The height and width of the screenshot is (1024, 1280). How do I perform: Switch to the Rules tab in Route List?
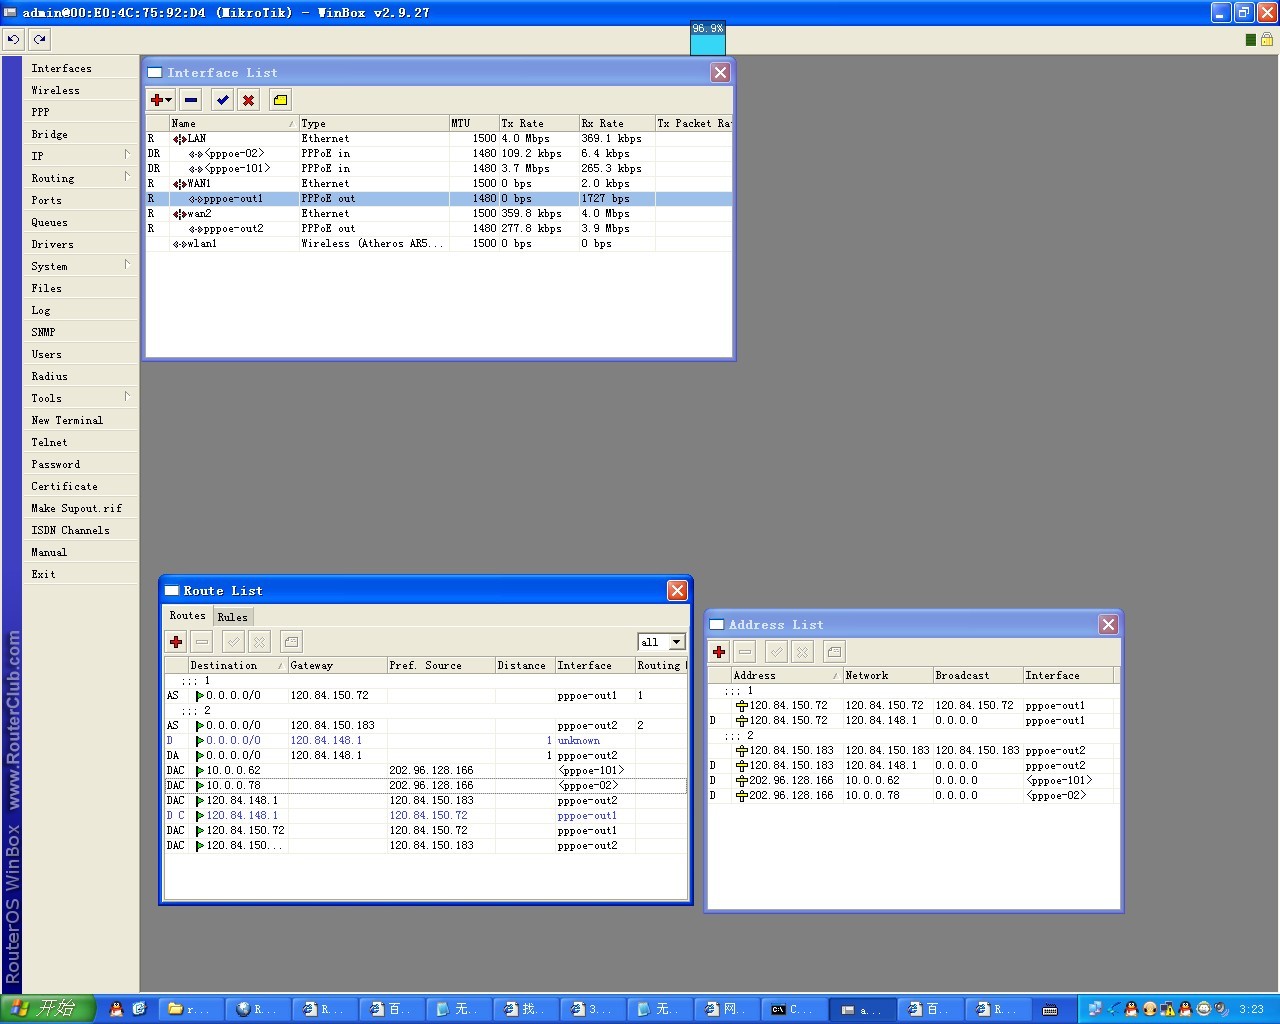pyautogui.click(x=232, y=617)
